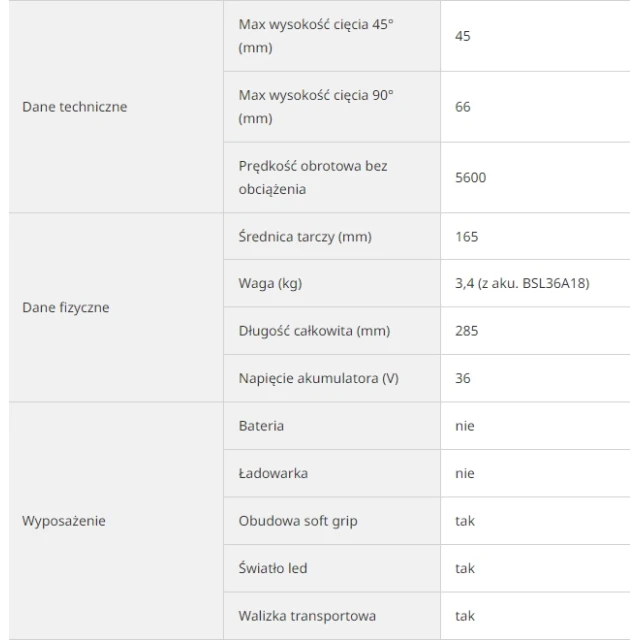Click the Walizka transportowa label
Screen dimensions: 640x640
click(307, 616)
